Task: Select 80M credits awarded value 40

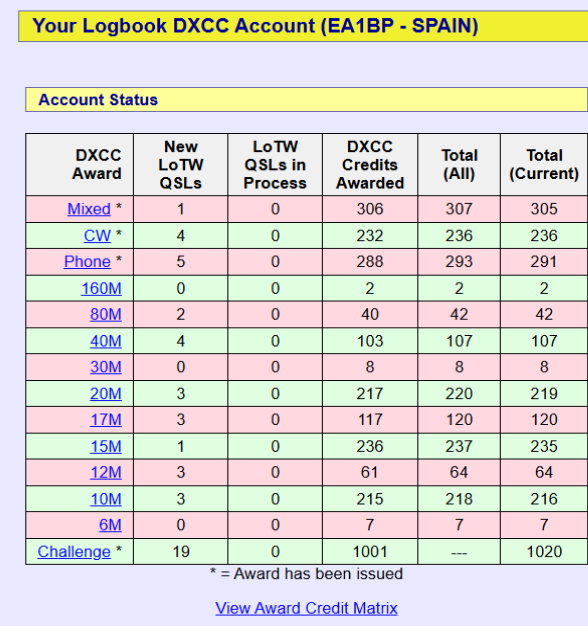Action: tap(370, 314)
